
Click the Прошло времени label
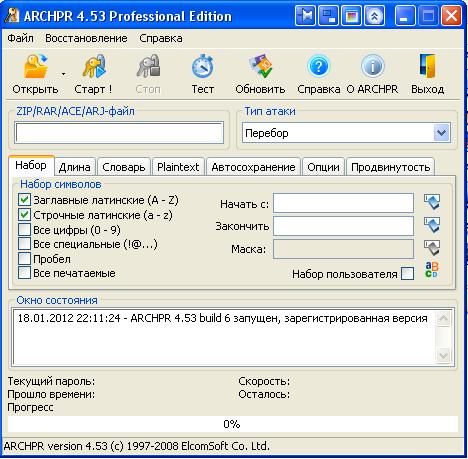pos(51,394)
